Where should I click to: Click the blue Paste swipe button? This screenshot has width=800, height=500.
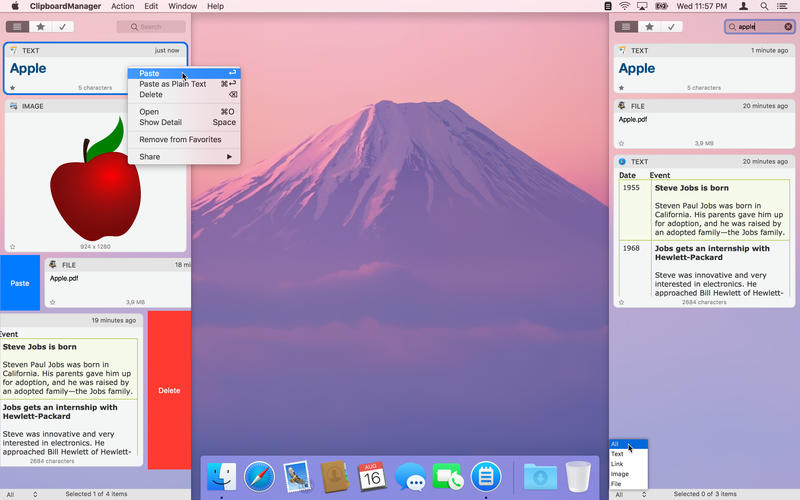(x=20, y=283)
